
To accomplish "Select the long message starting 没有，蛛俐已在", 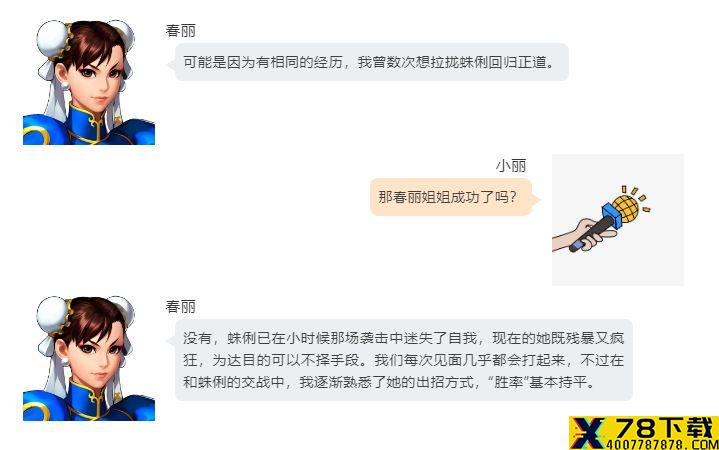I will coord(404,360).
